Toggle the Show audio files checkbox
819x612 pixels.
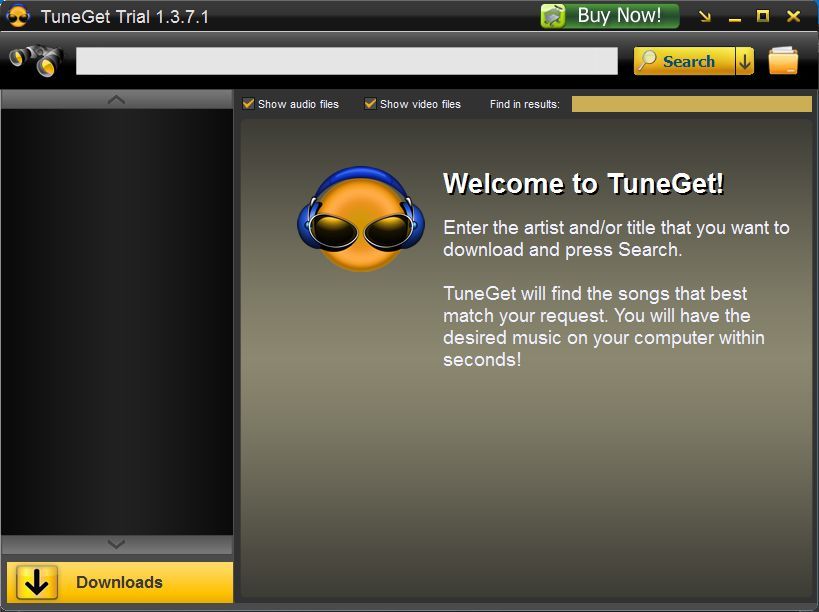[x=249, y=103]
